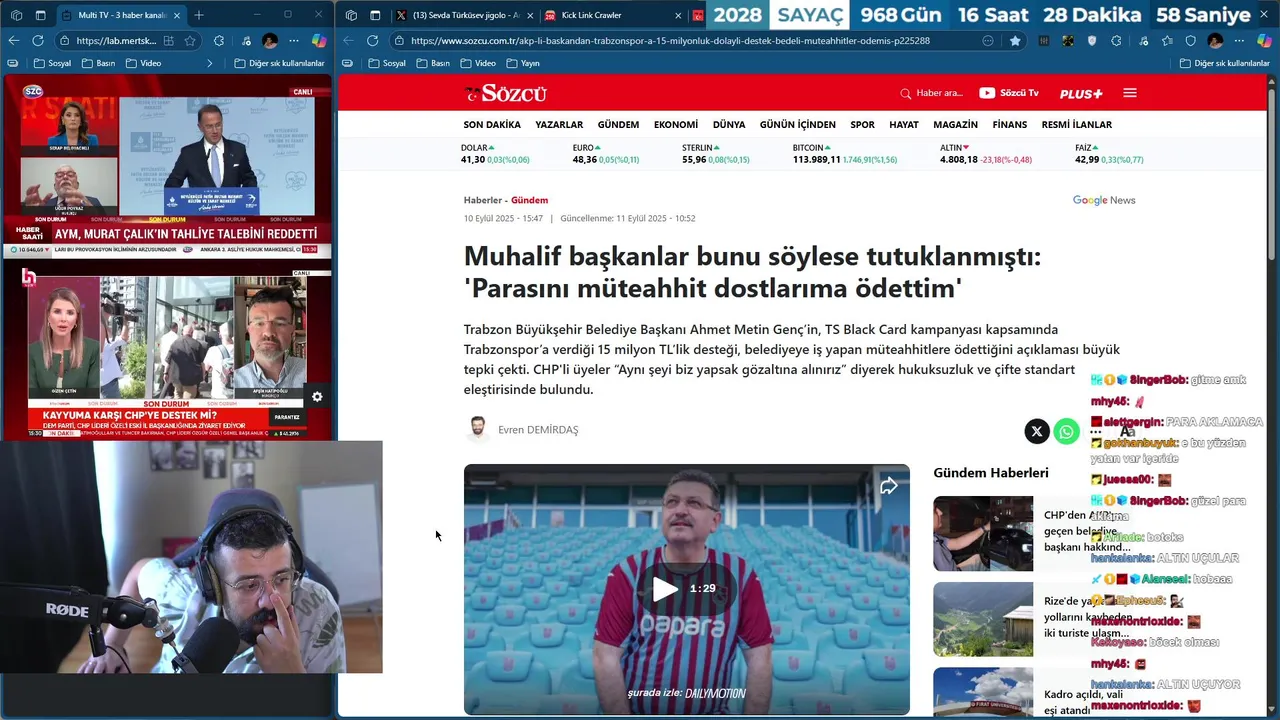
Task: Expand Diğer sık kullanılanlar folder in the Sözcü window
Action: pos(1224,63)
